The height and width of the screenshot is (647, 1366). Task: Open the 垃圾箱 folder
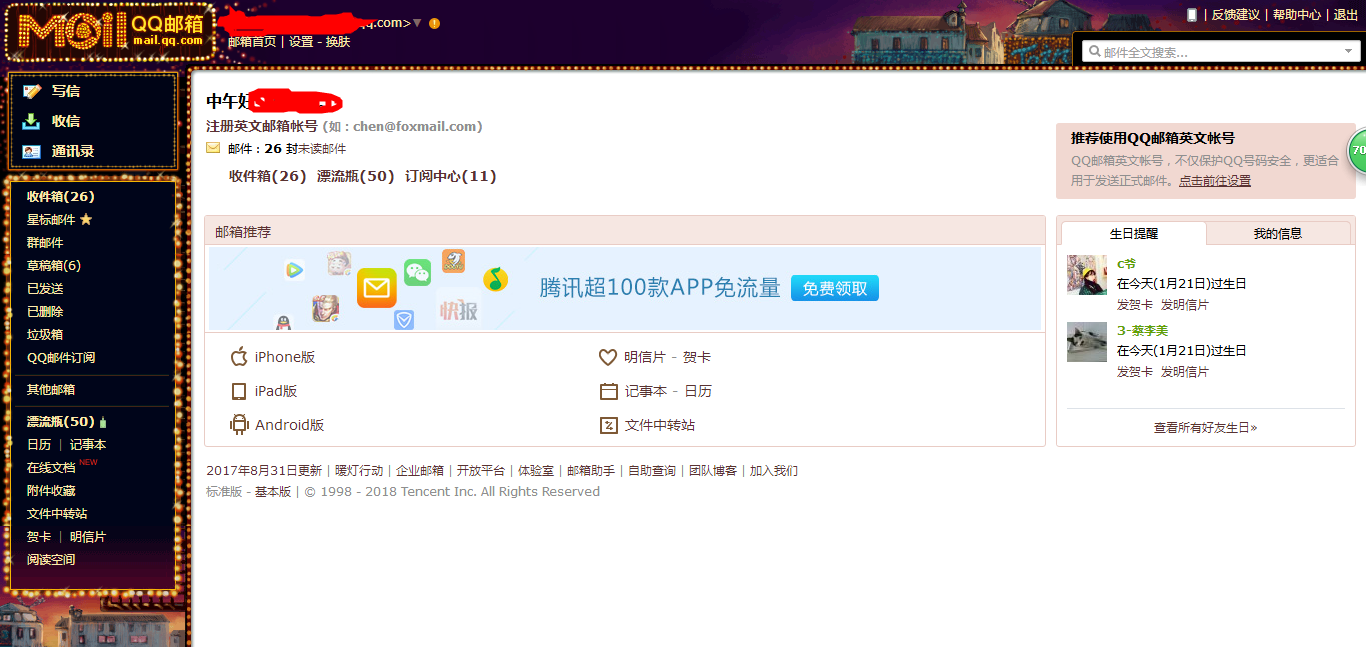(x=45, y=334)
